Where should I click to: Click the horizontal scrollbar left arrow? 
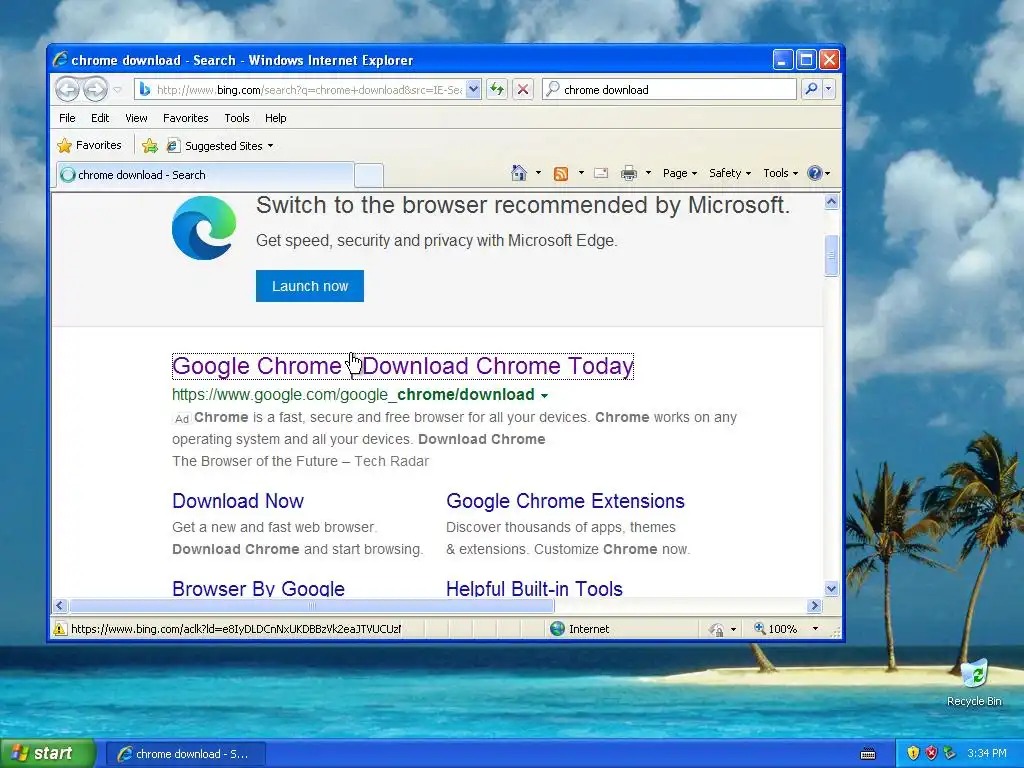[59, 605]
